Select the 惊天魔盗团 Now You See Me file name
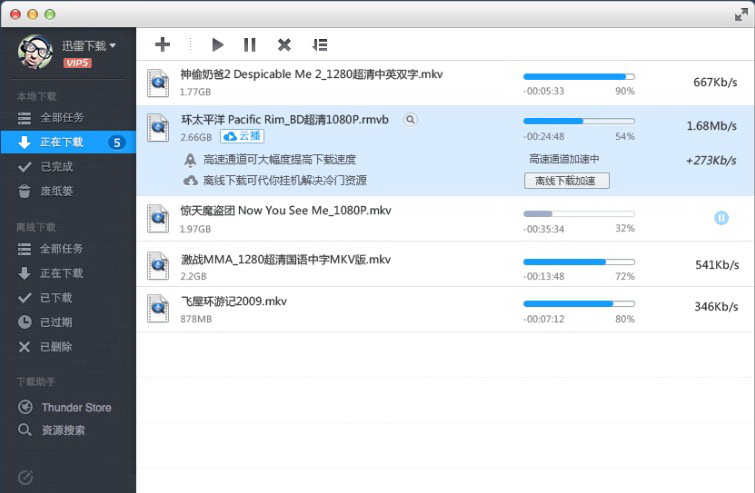Viewport: 755px width, 493px height. coord(286,210)
